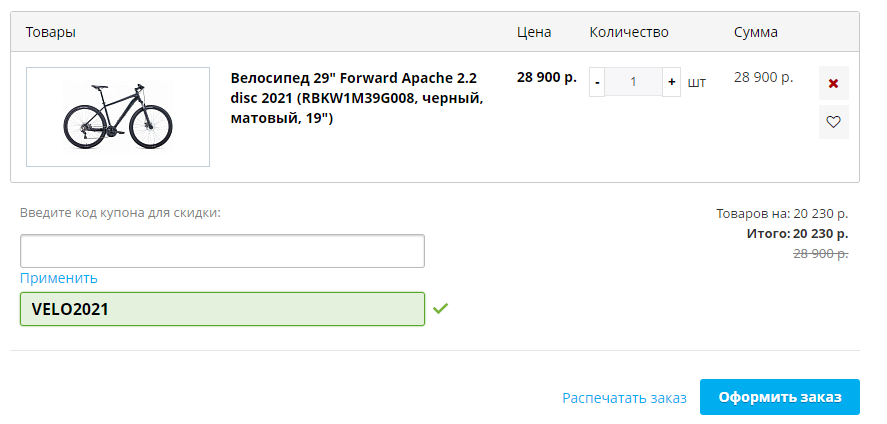887x424 pixels.
Task: Click the Распечатать заказ link
Action: coord(624,398)
